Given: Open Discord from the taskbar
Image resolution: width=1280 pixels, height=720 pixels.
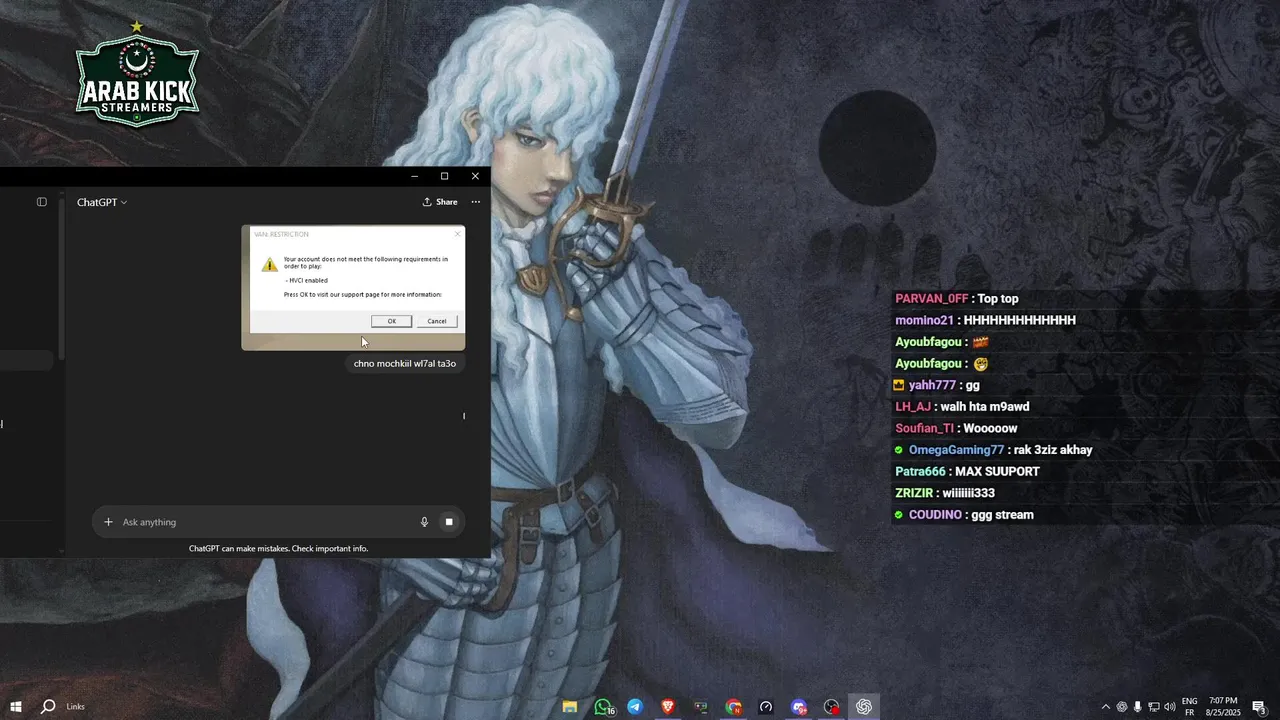Looking at the screenshot, I should point(799,707).
